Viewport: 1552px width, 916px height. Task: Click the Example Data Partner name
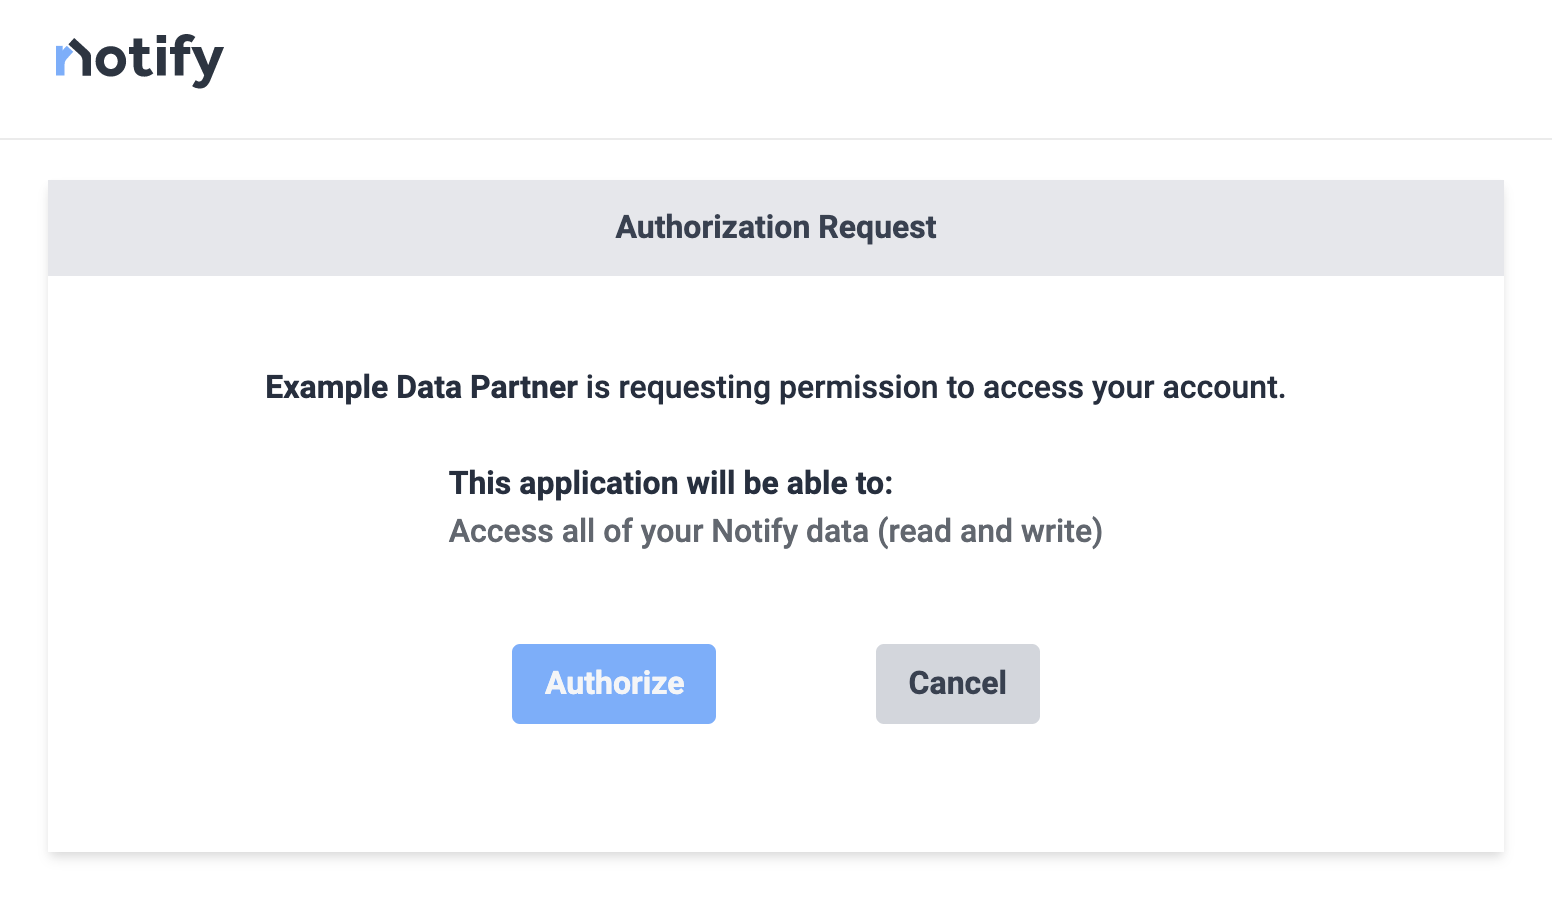pyautogui.click(x=420, y=387)
